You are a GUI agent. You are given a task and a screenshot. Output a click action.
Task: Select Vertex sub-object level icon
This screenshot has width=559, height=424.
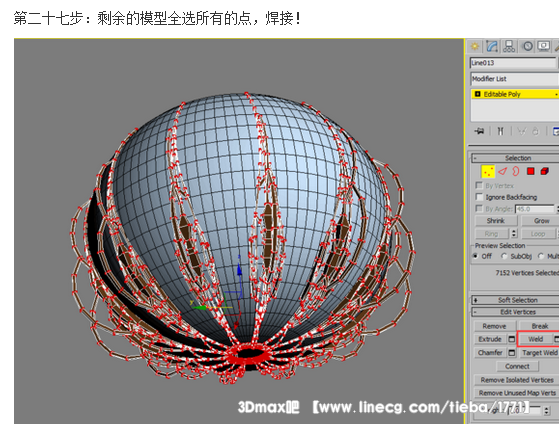point(488,171)
